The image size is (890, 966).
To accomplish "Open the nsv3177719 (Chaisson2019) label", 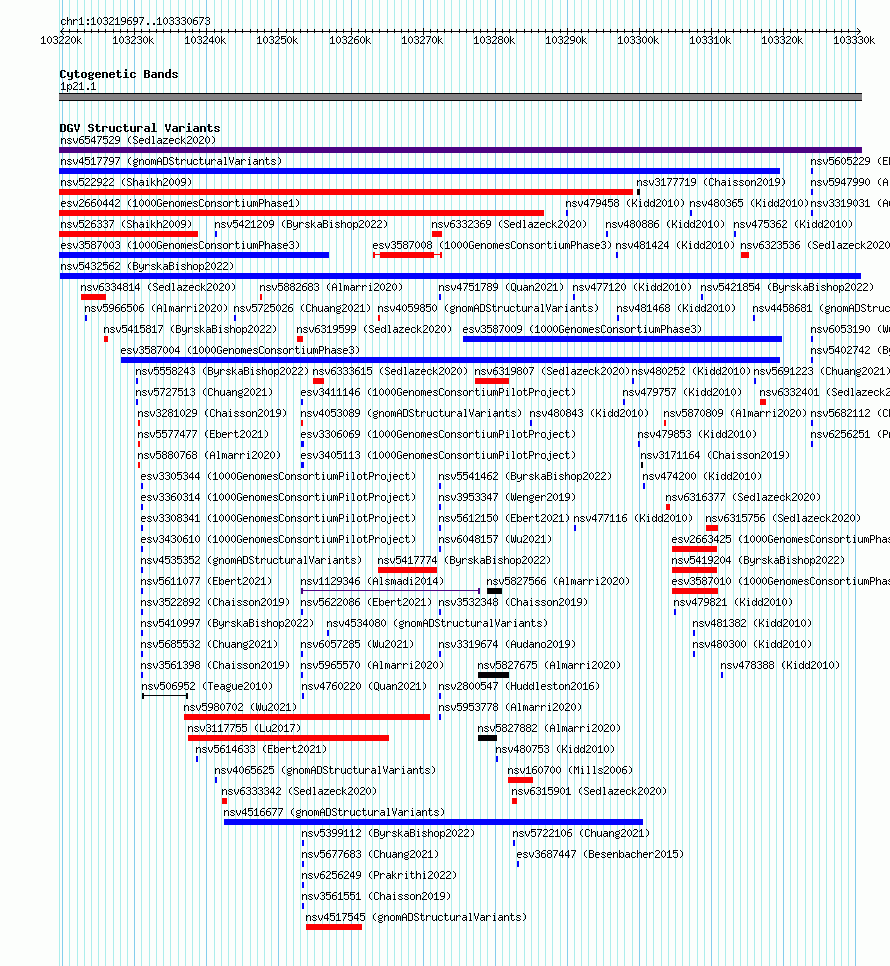I will [711, 182].
